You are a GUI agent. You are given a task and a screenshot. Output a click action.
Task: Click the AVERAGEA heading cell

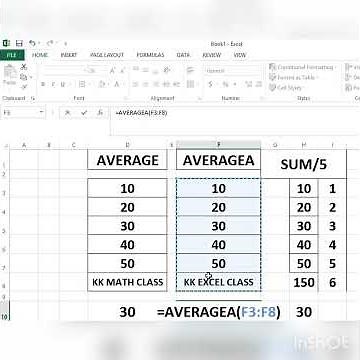click(x=219, y=160)
